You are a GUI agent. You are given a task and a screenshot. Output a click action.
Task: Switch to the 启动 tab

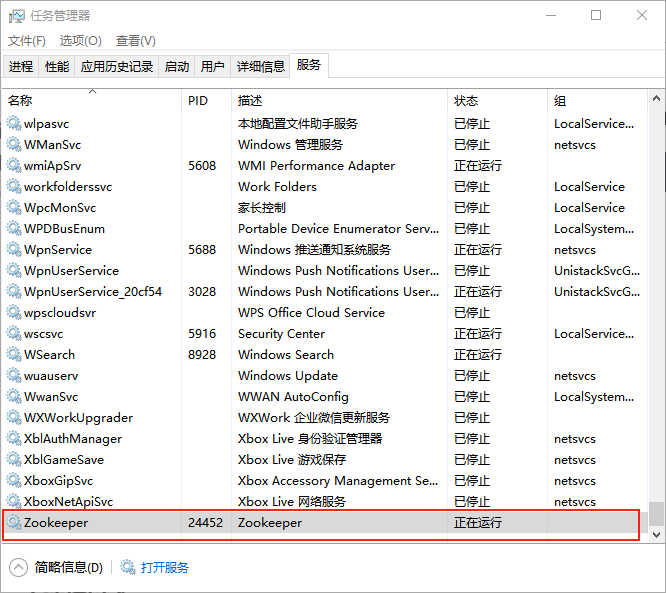coord(177,67)
